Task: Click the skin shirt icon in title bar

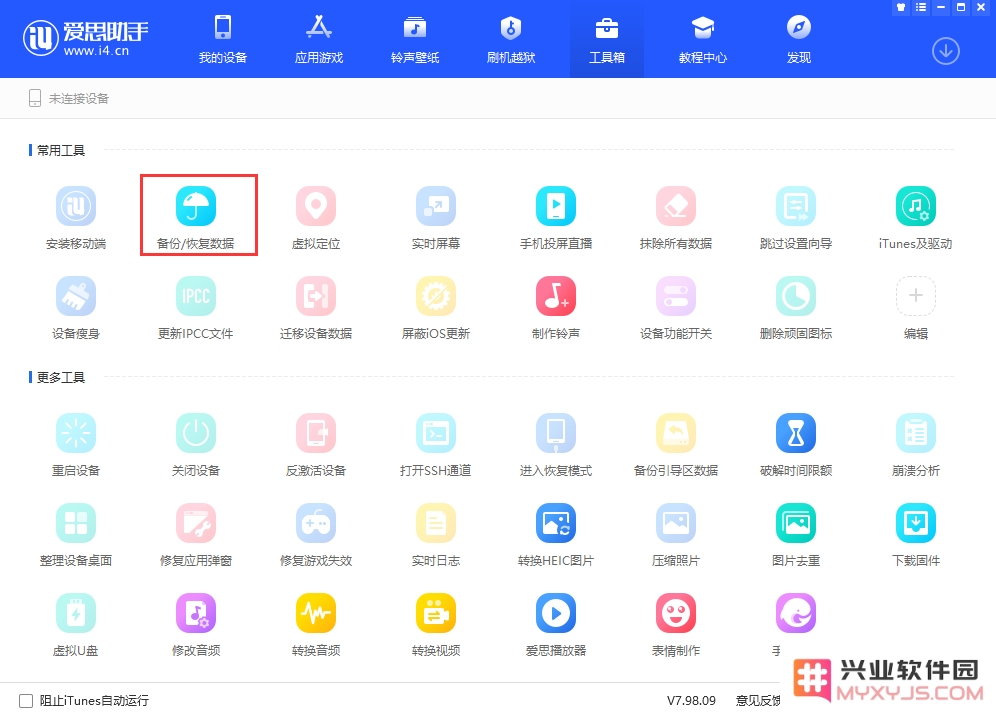Action: pos(901,8)
